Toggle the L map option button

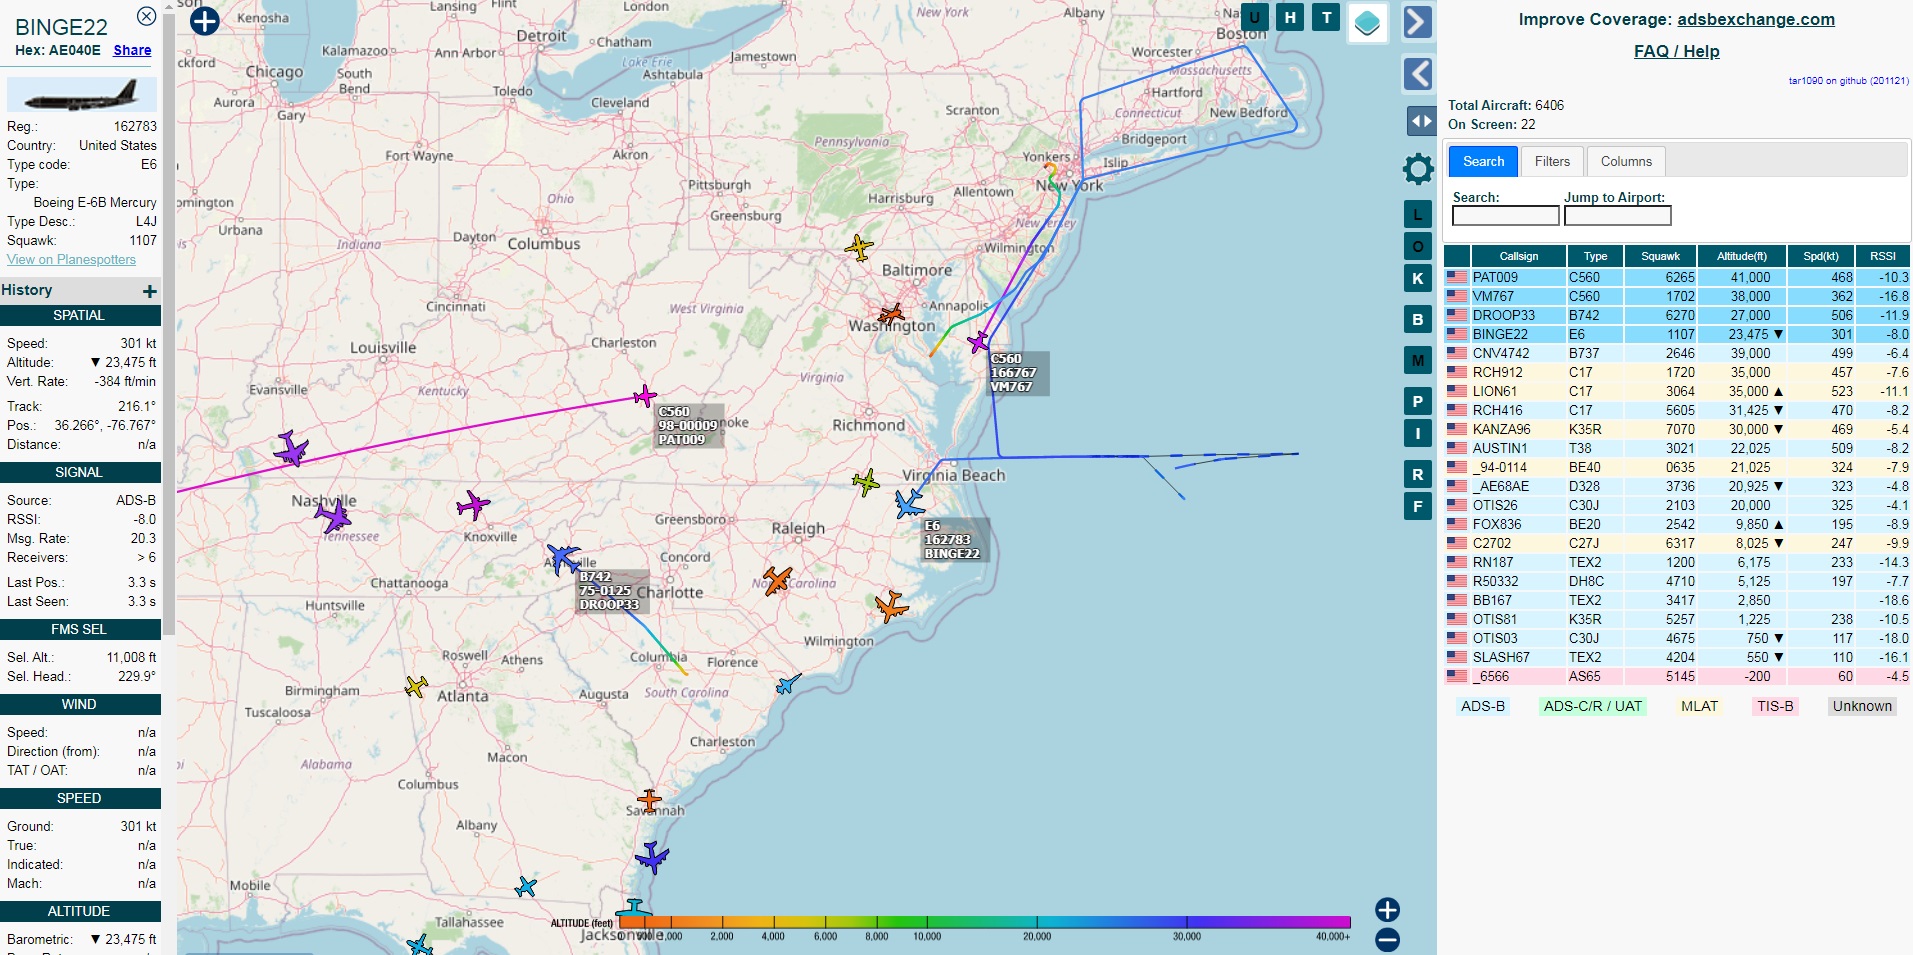pos(1417,214)
